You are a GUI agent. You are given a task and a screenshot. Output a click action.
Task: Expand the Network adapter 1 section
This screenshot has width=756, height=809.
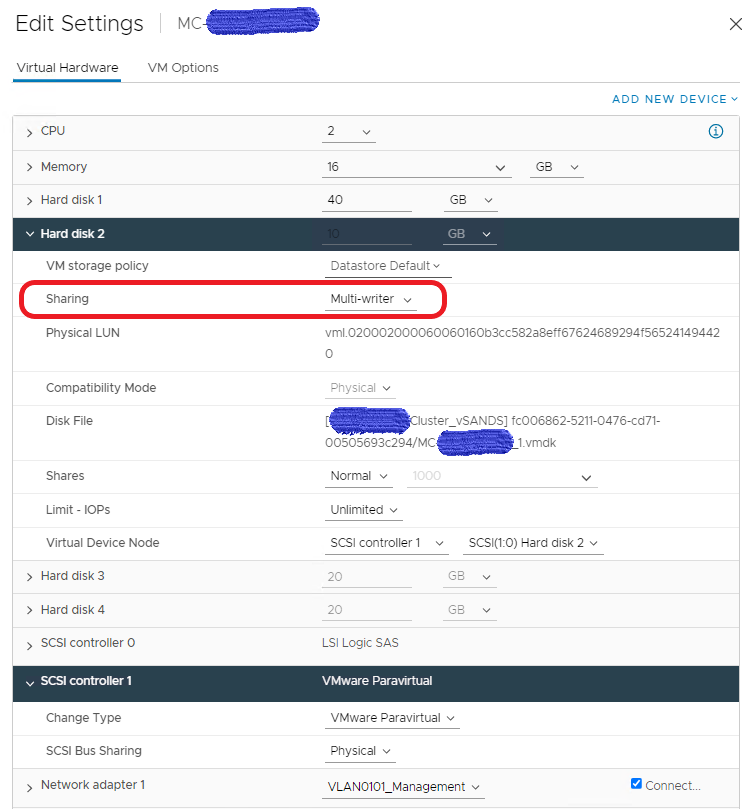point(29,787)
